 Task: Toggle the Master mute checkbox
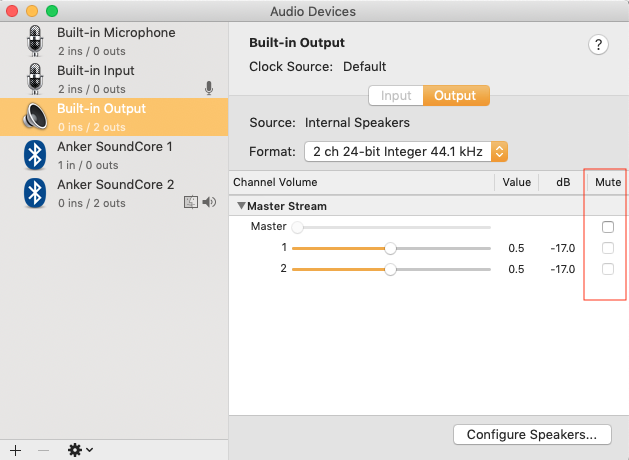[x=608, y=227]
